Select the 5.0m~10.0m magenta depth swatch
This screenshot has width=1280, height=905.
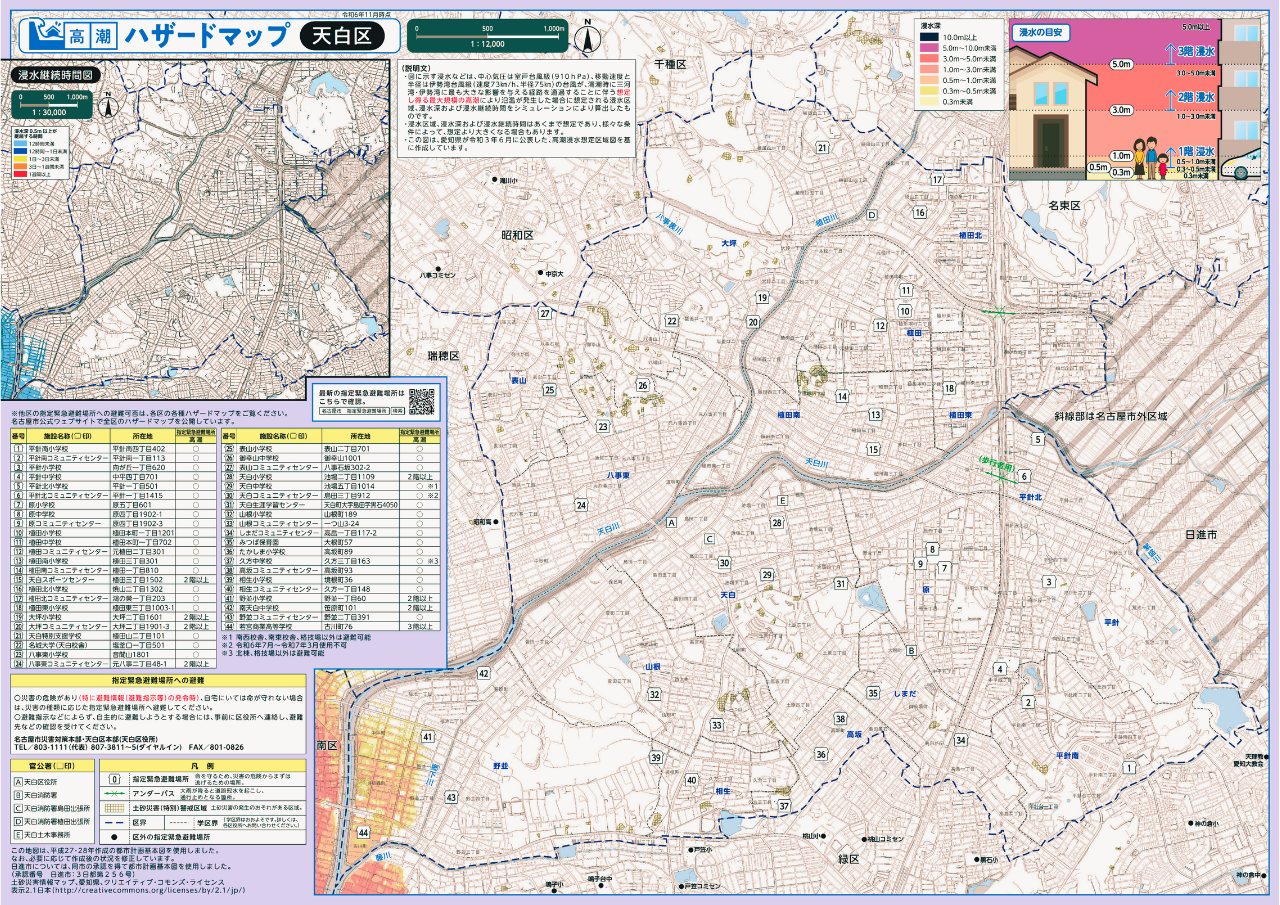tap(931, 47)
